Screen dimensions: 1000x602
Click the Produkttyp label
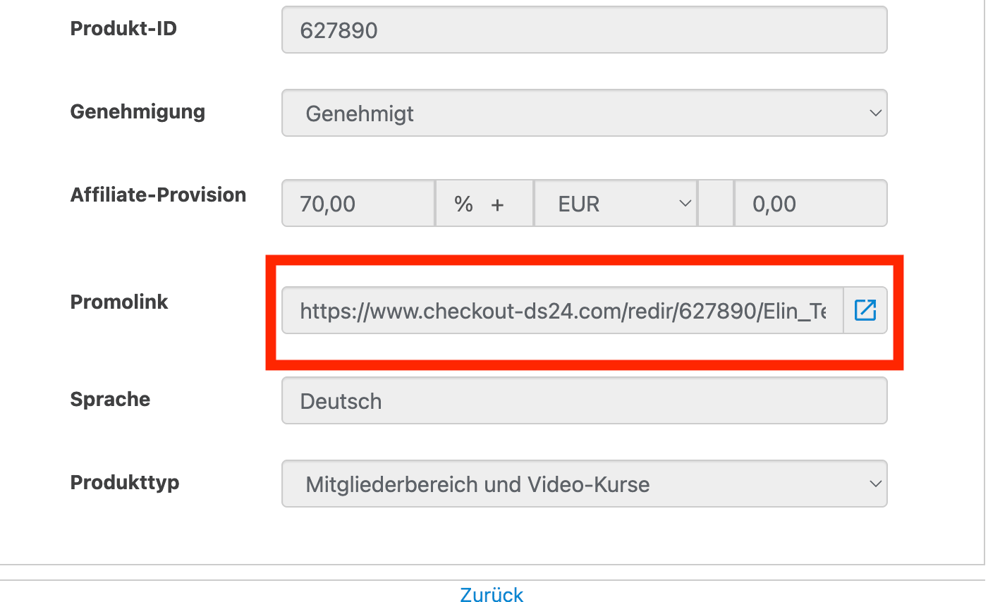click(x=125, y=482)
